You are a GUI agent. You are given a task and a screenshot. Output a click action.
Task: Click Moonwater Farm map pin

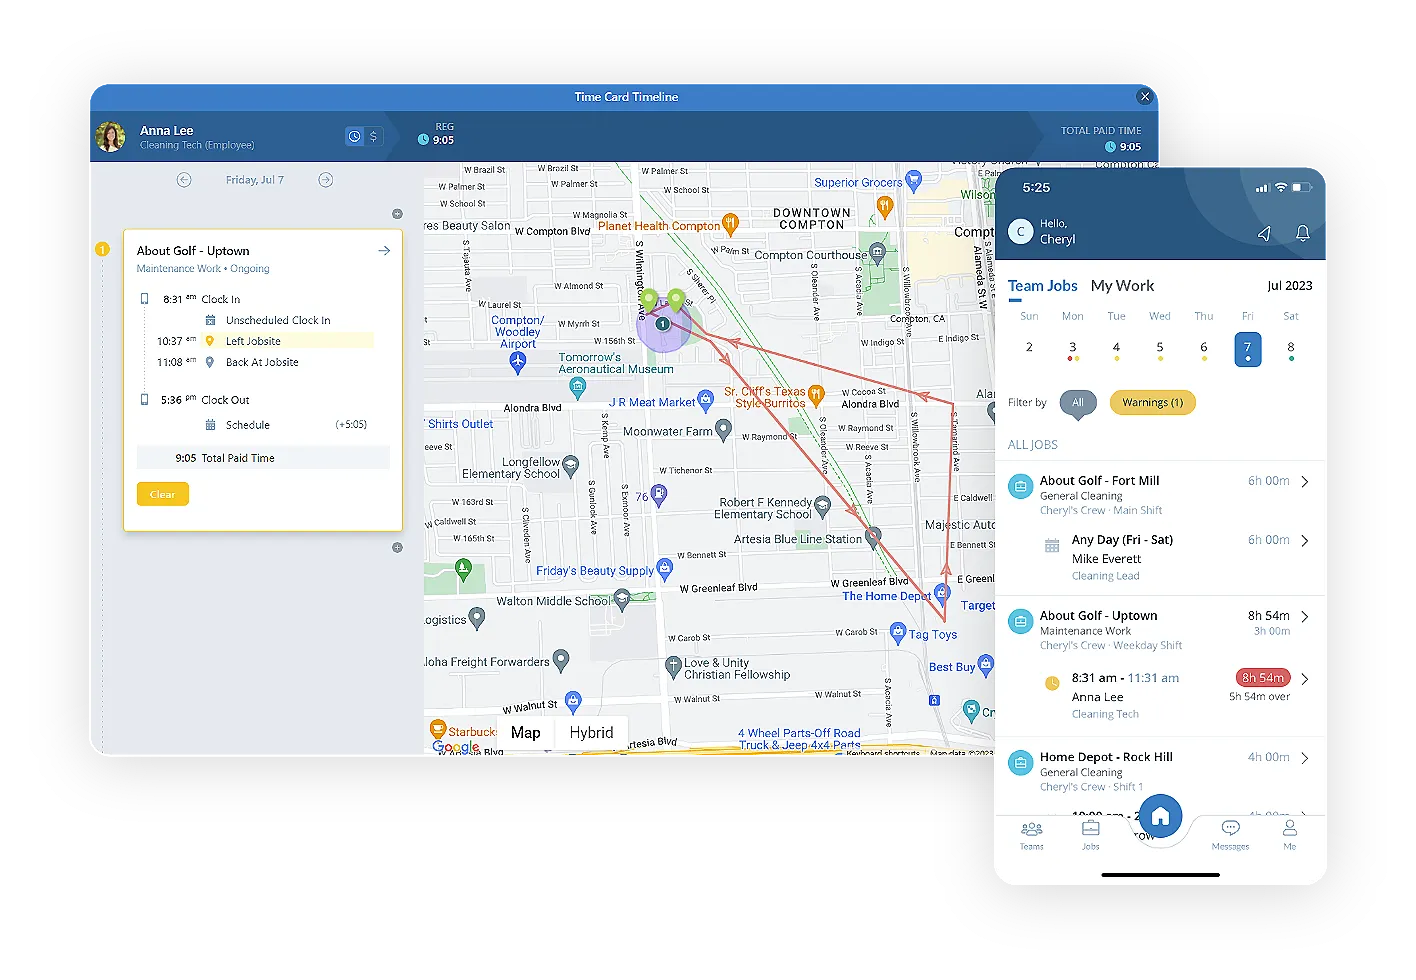pyautogui.click(x=724, y=431)
